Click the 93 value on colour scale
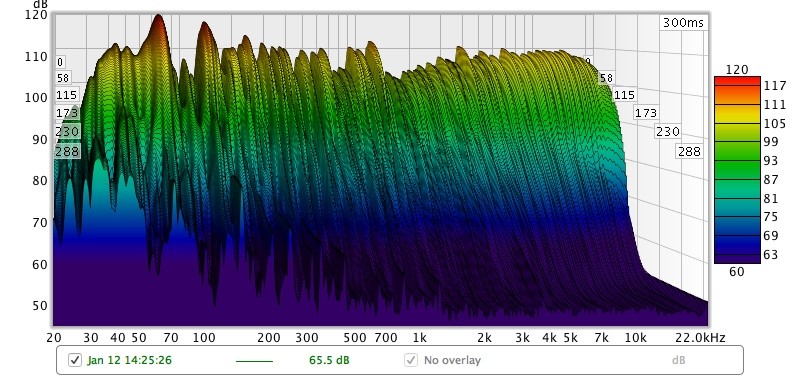This screenshot has height=376, width=800. (771, 161)
